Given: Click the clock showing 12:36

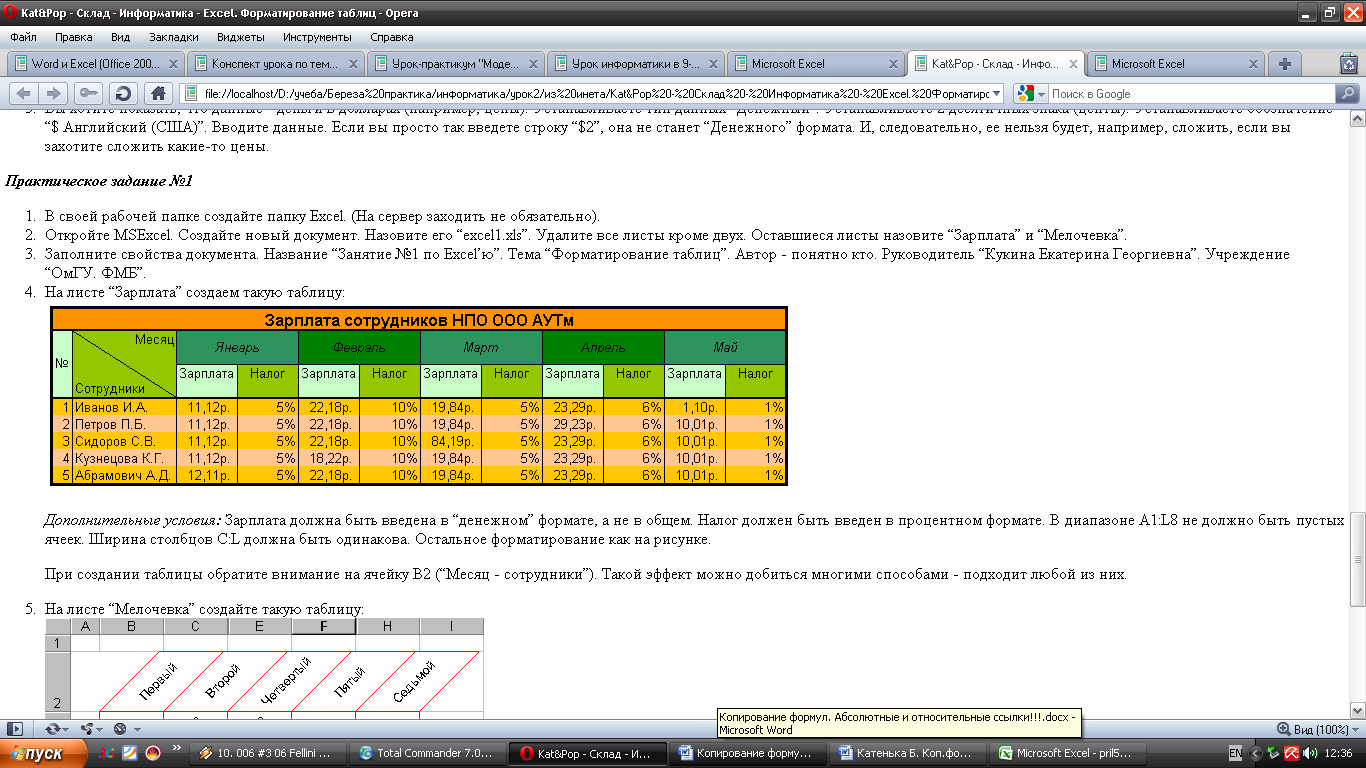Looking at the screenshot, I should [1339, 753].
